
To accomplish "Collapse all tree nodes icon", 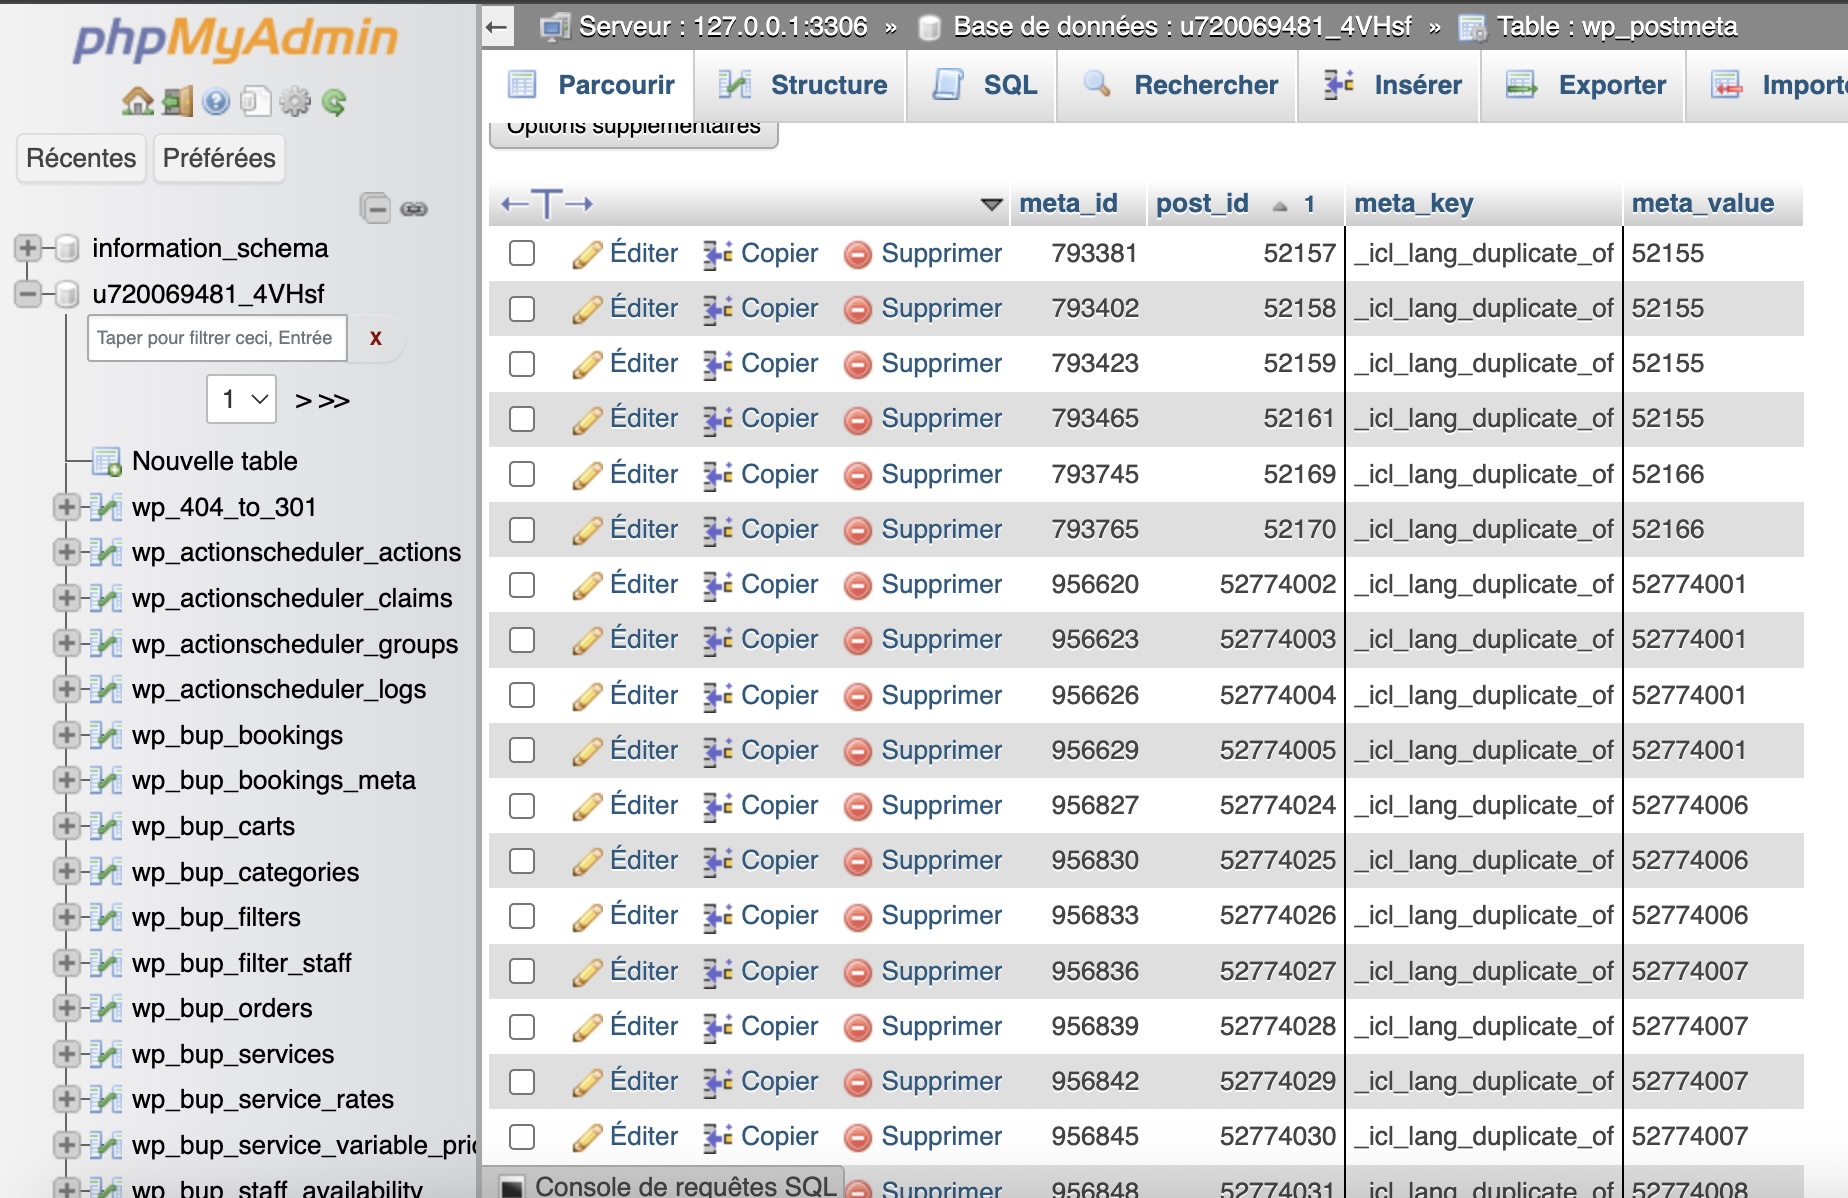I will [375, 208].
